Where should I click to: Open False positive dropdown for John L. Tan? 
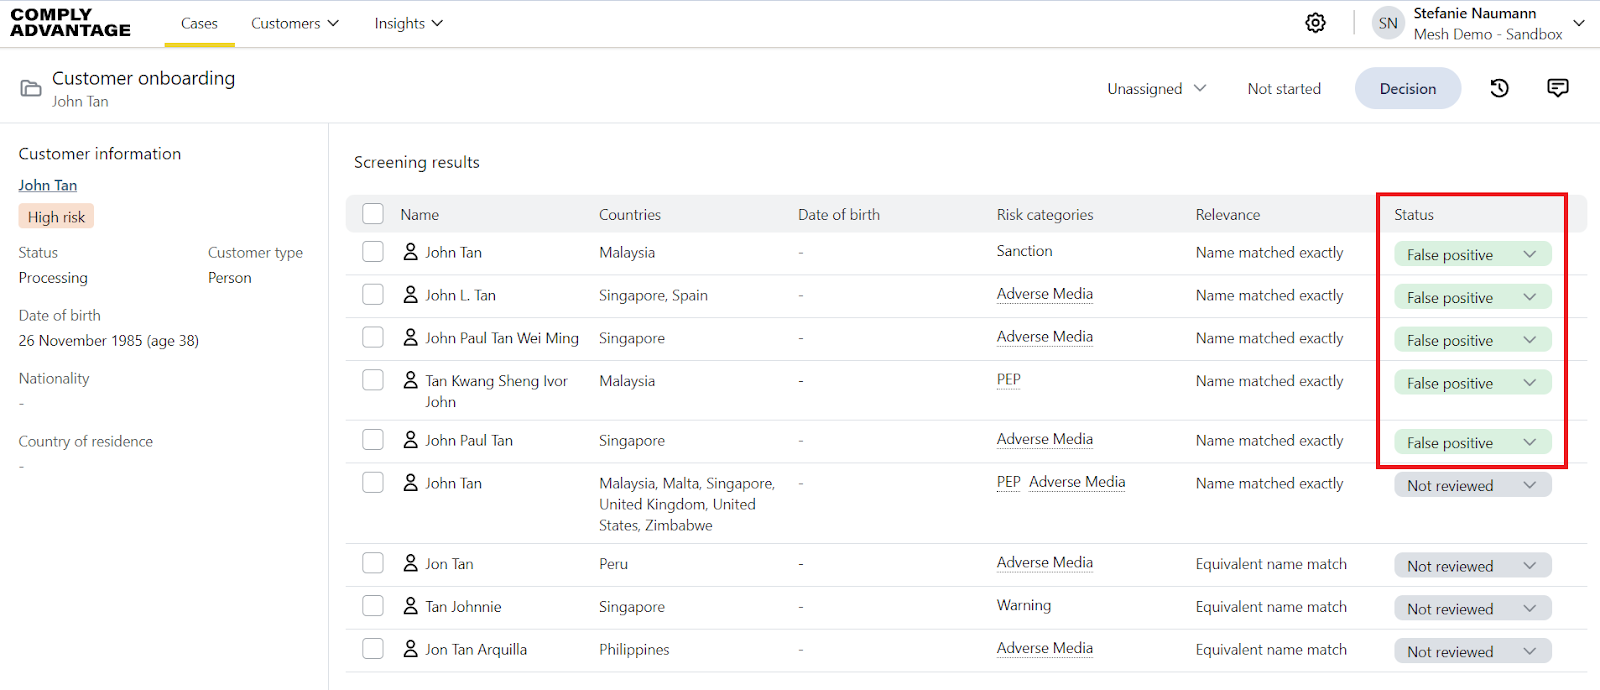tap(1472, 297)
